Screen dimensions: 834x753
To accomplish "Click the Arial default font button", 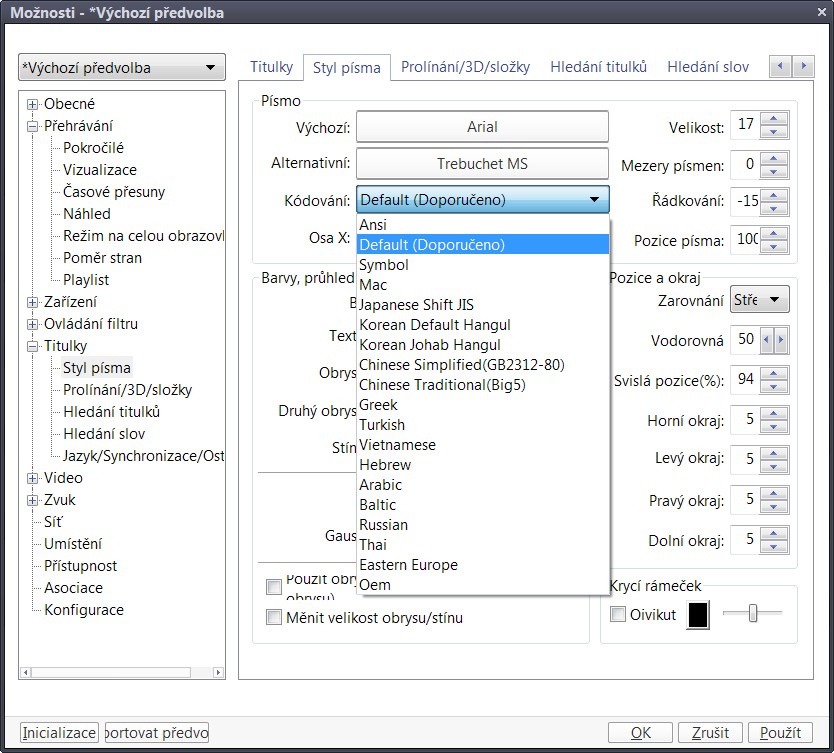I will click(482, 127).
